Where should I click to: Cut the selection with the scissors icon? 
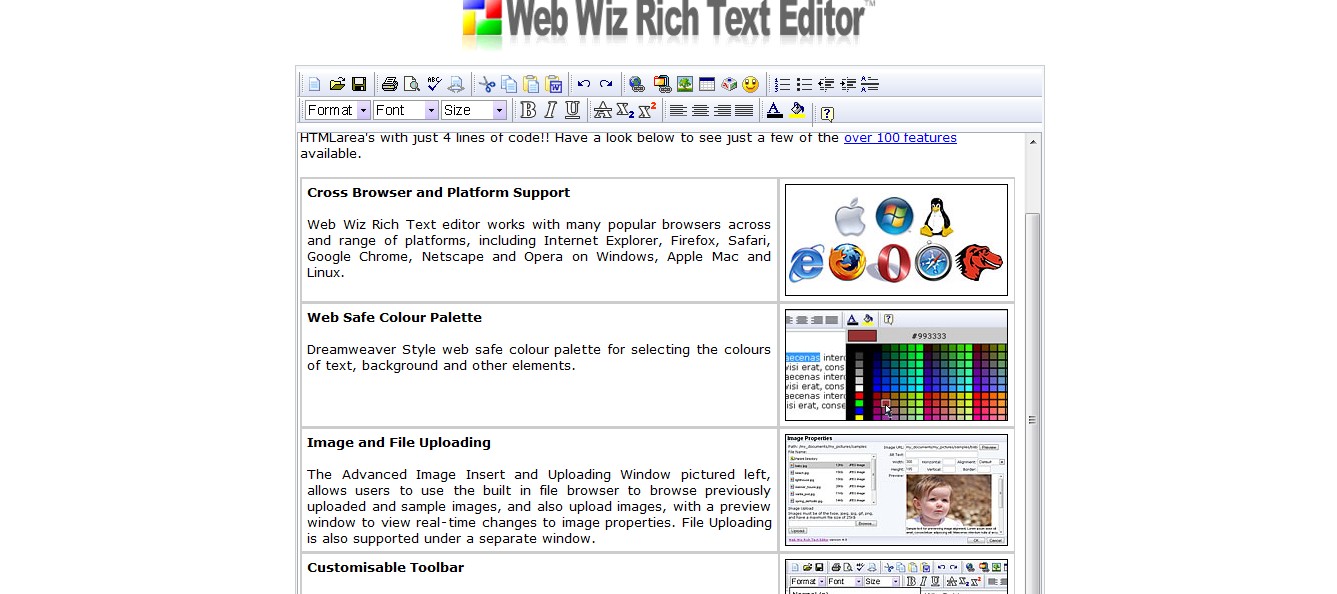point(487,84)
